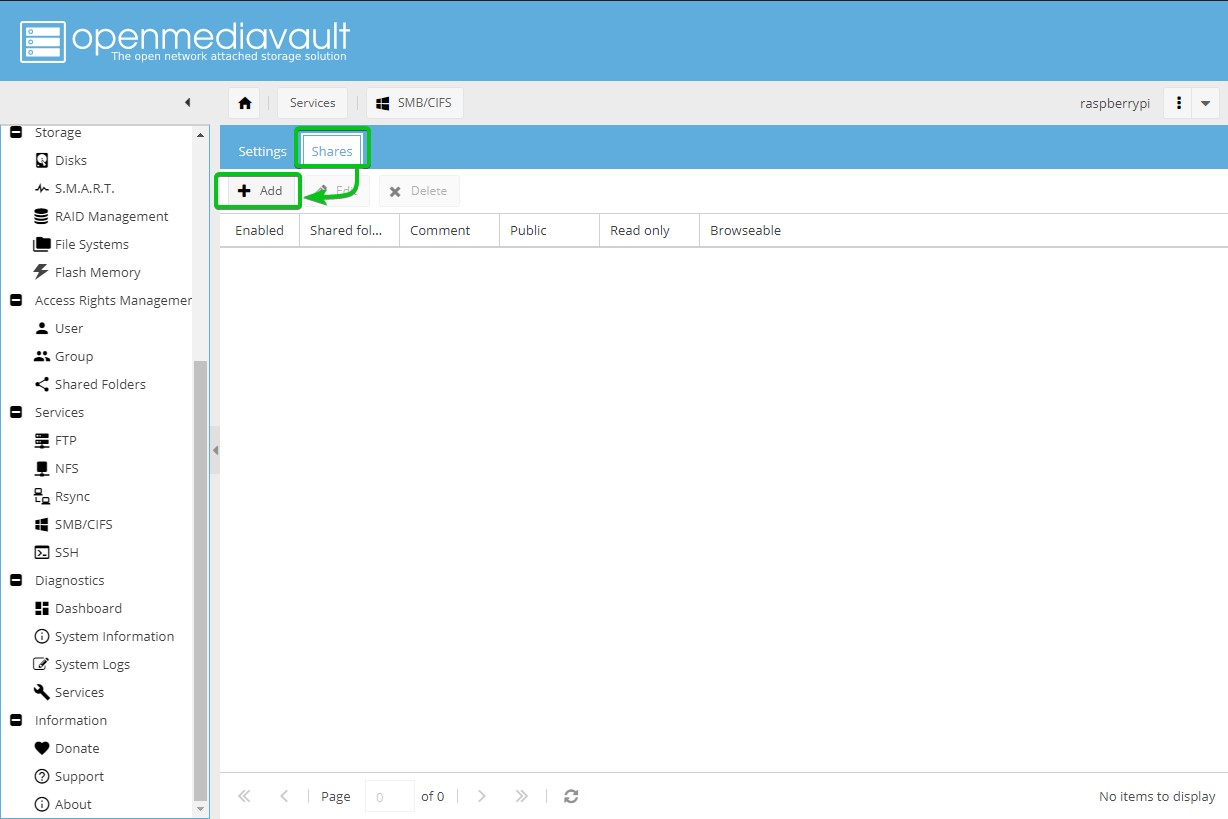Open the SMB/CIFS sidebar windows icon
This screenshot has height=819, width=1228.
[x=42, y=524]
